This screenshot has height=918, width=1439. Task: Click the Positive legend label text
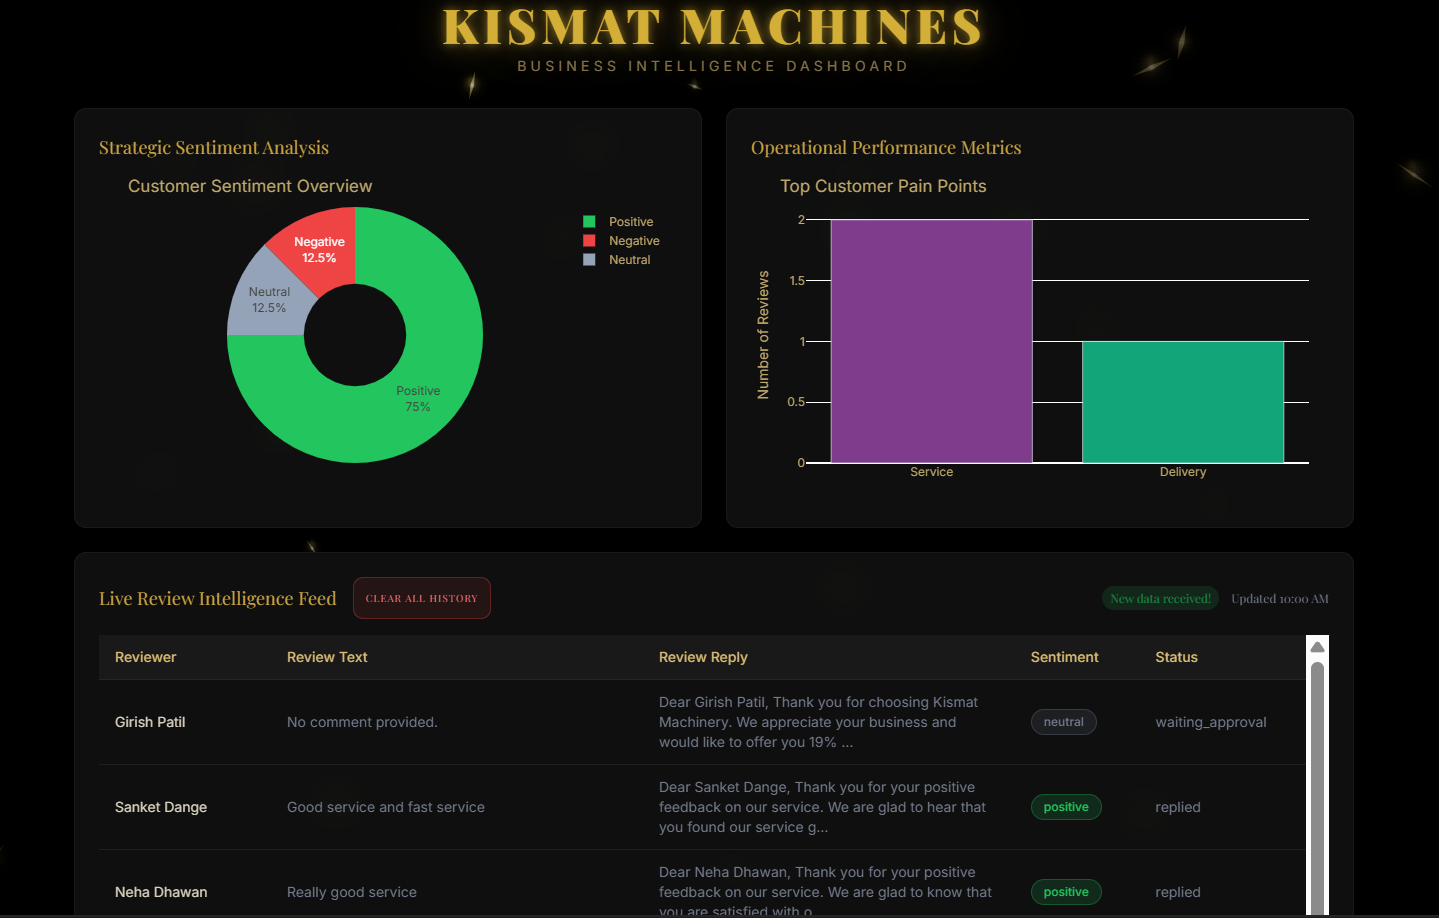[x=631, y=222]
